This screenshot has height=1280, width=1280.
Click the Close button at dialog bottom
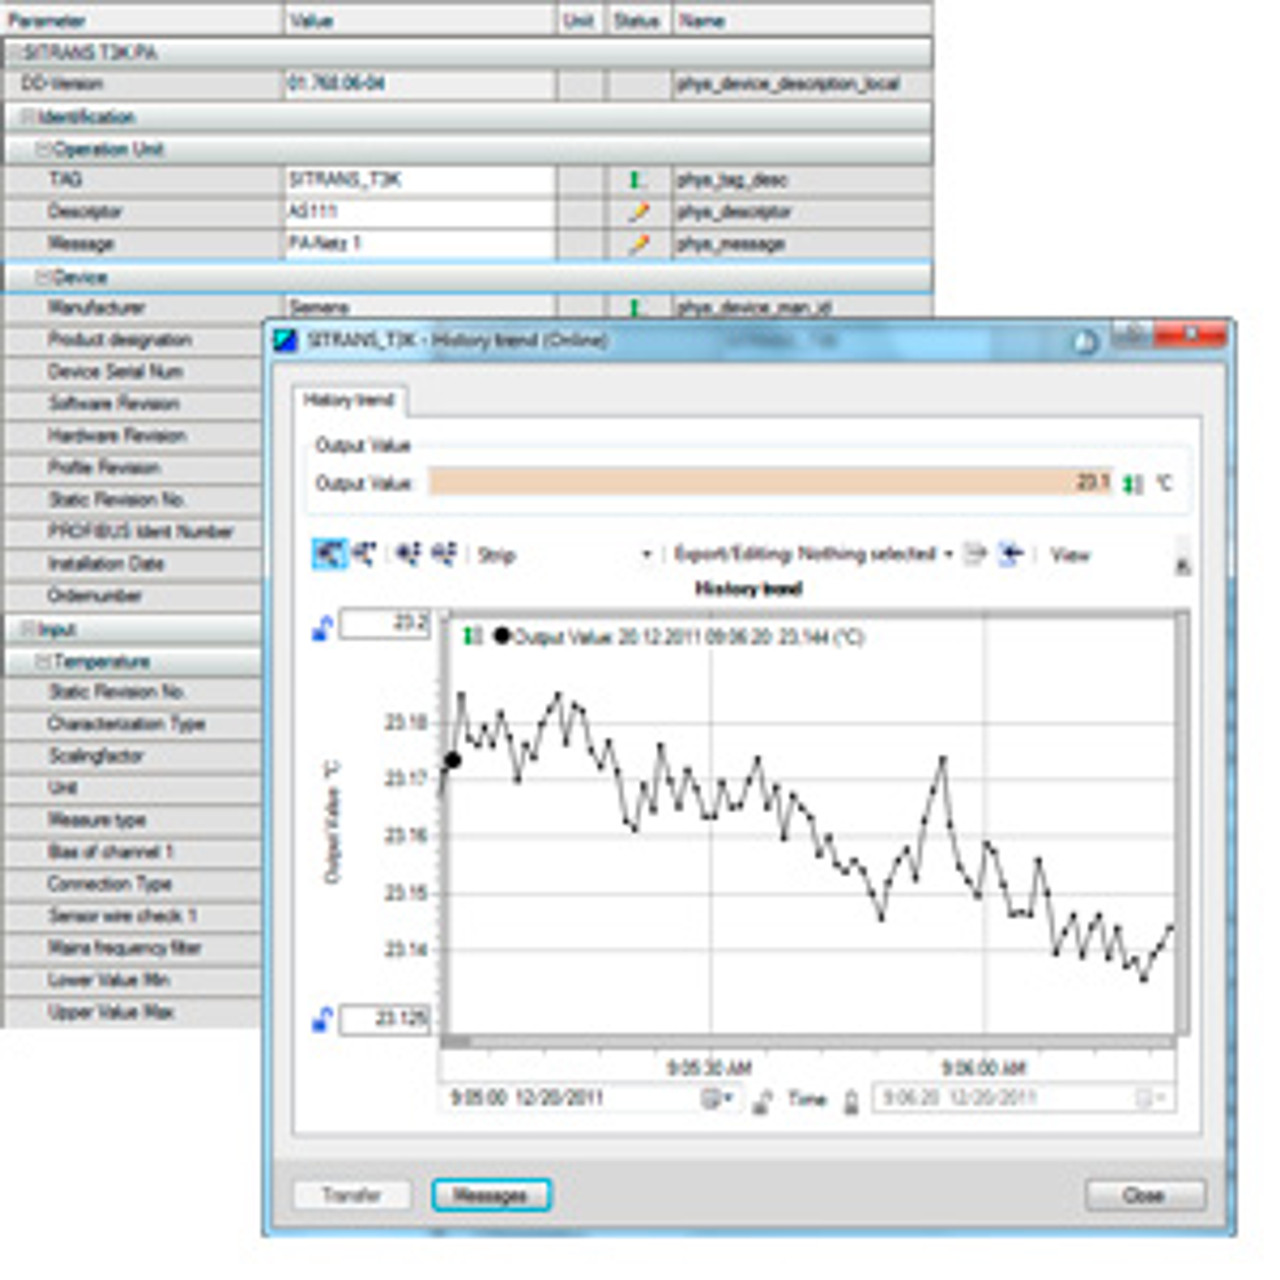[1144, 1195]
